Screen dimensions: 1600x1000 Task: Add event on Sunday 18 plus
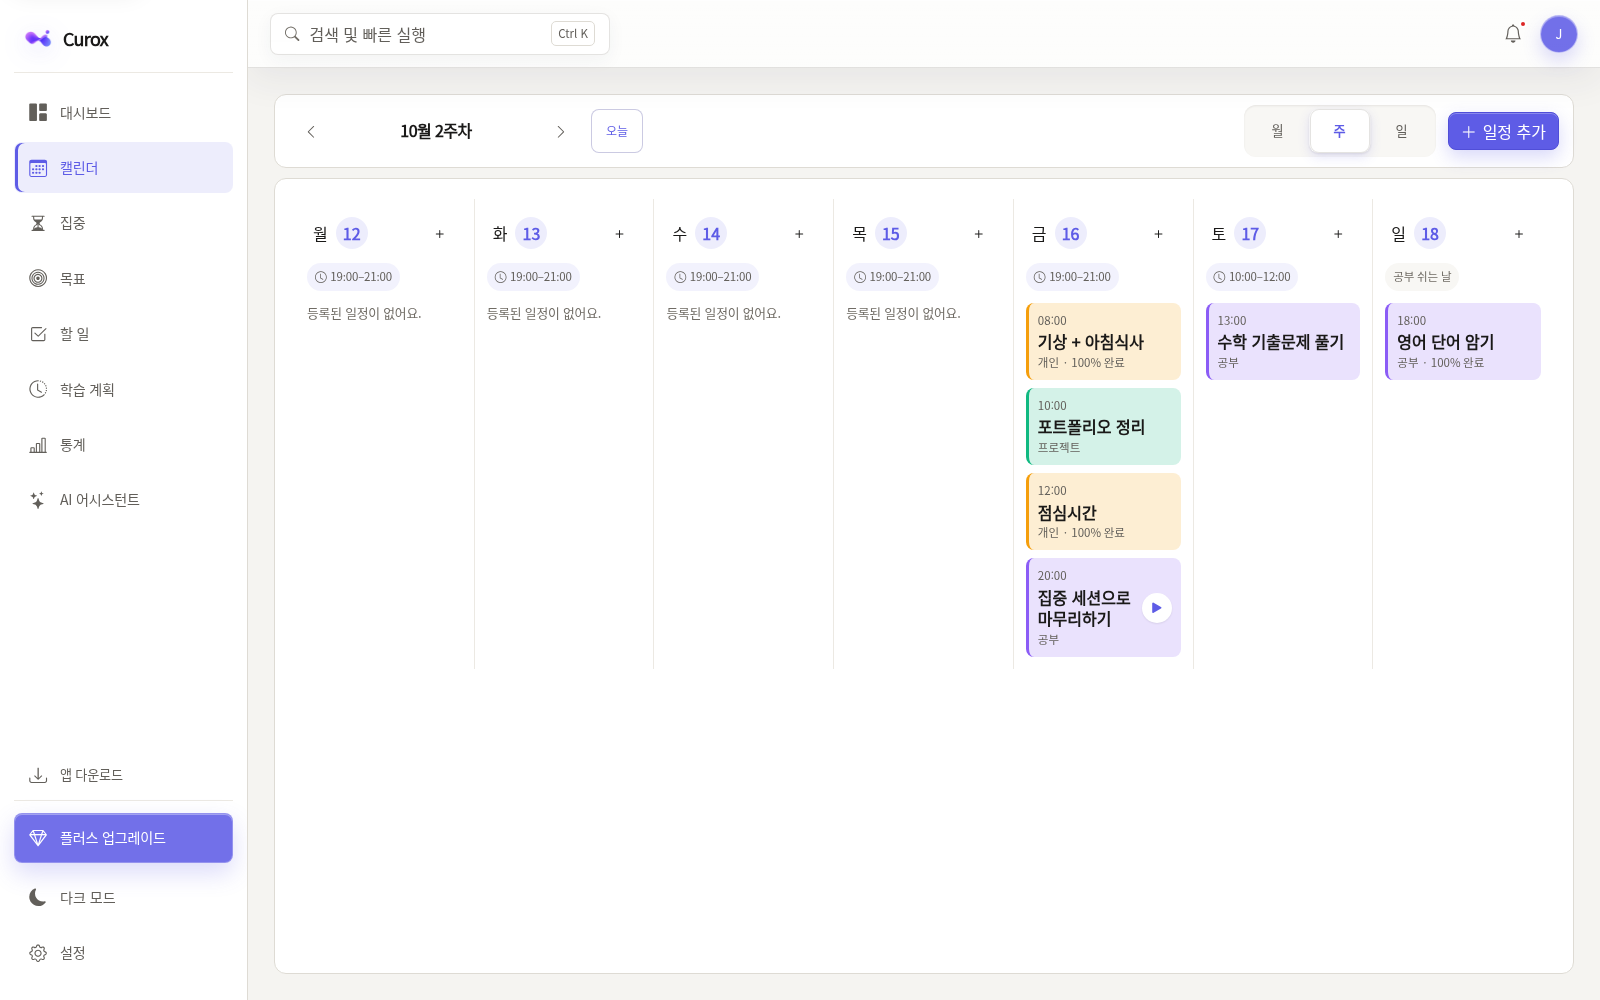pyautogui.click(x=1519, y=234)
